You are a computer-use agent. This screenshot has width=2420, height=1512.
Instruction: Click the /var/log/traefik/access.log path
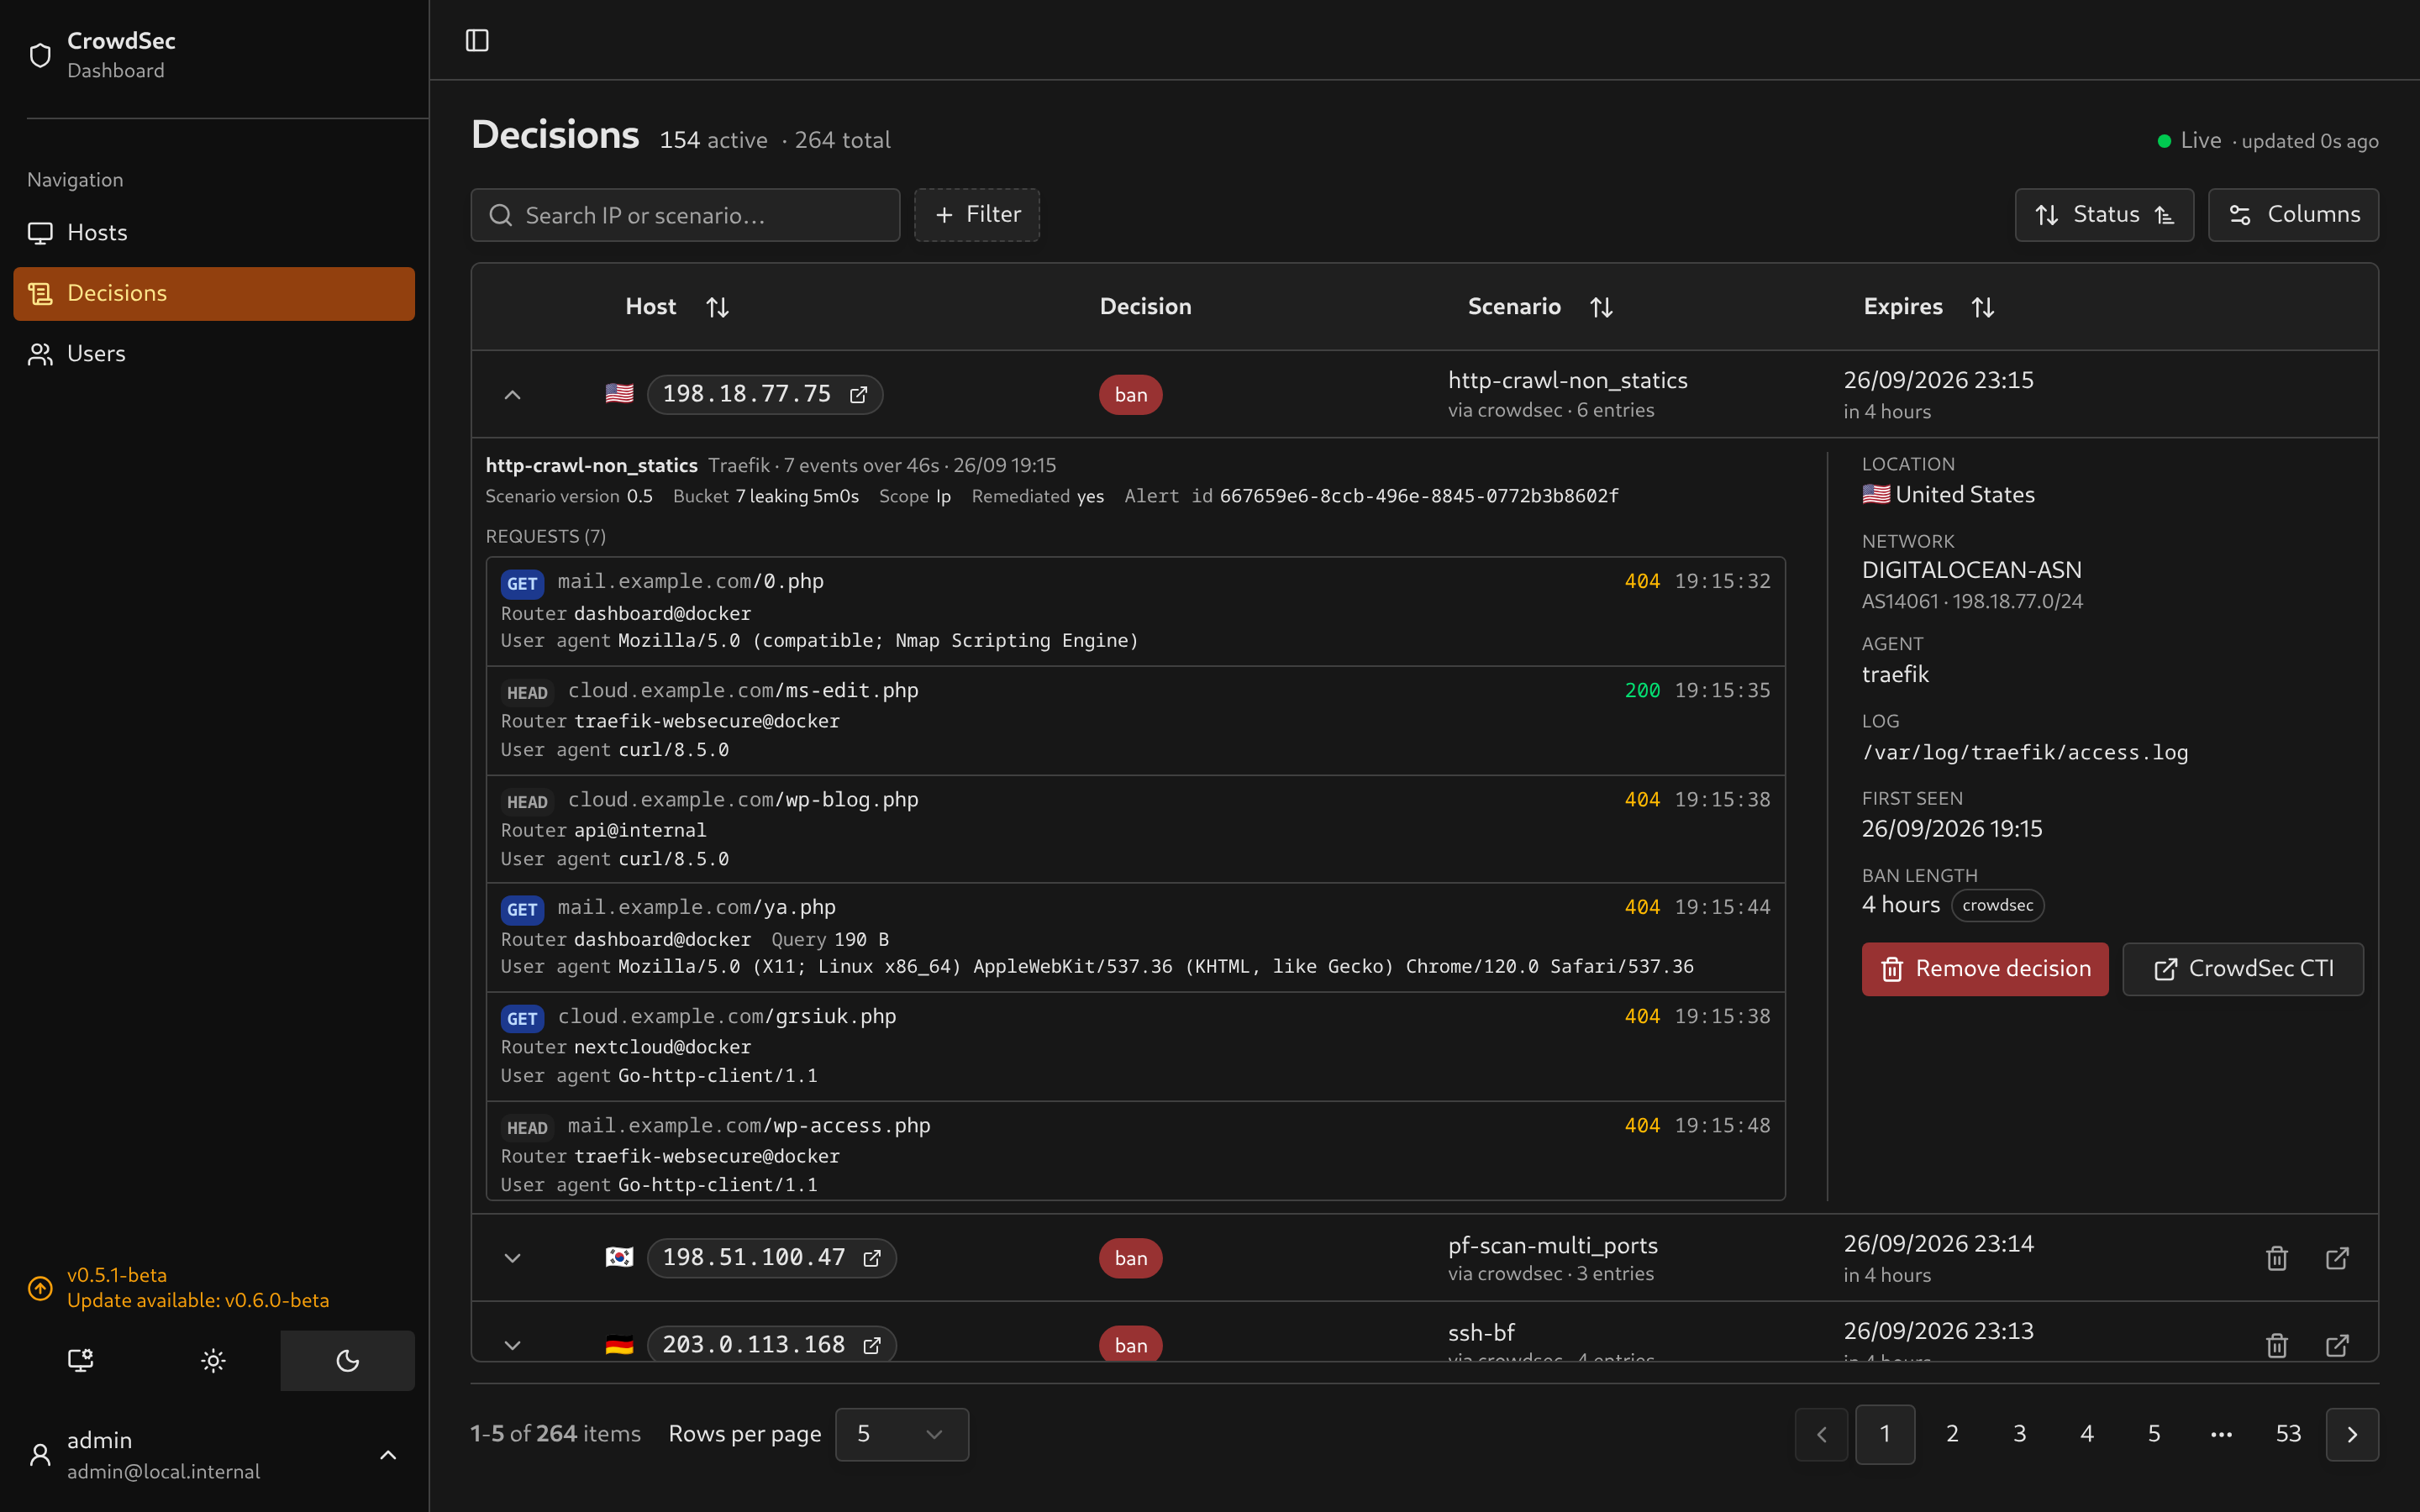(x=2024, y=752)
